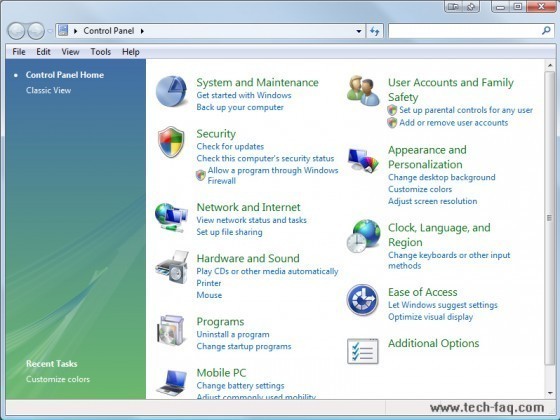Click Check for updates
The image size is (560, 420).
point(230,146)
